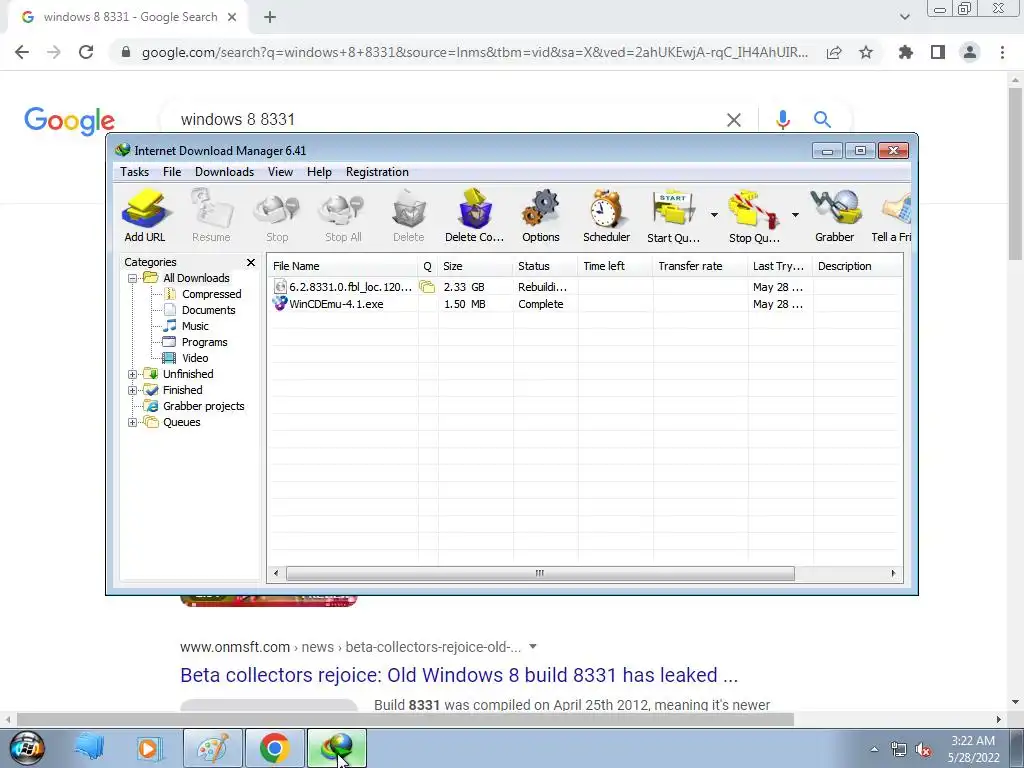Open the File menu
1024x768 pixels.
point(172,172)
